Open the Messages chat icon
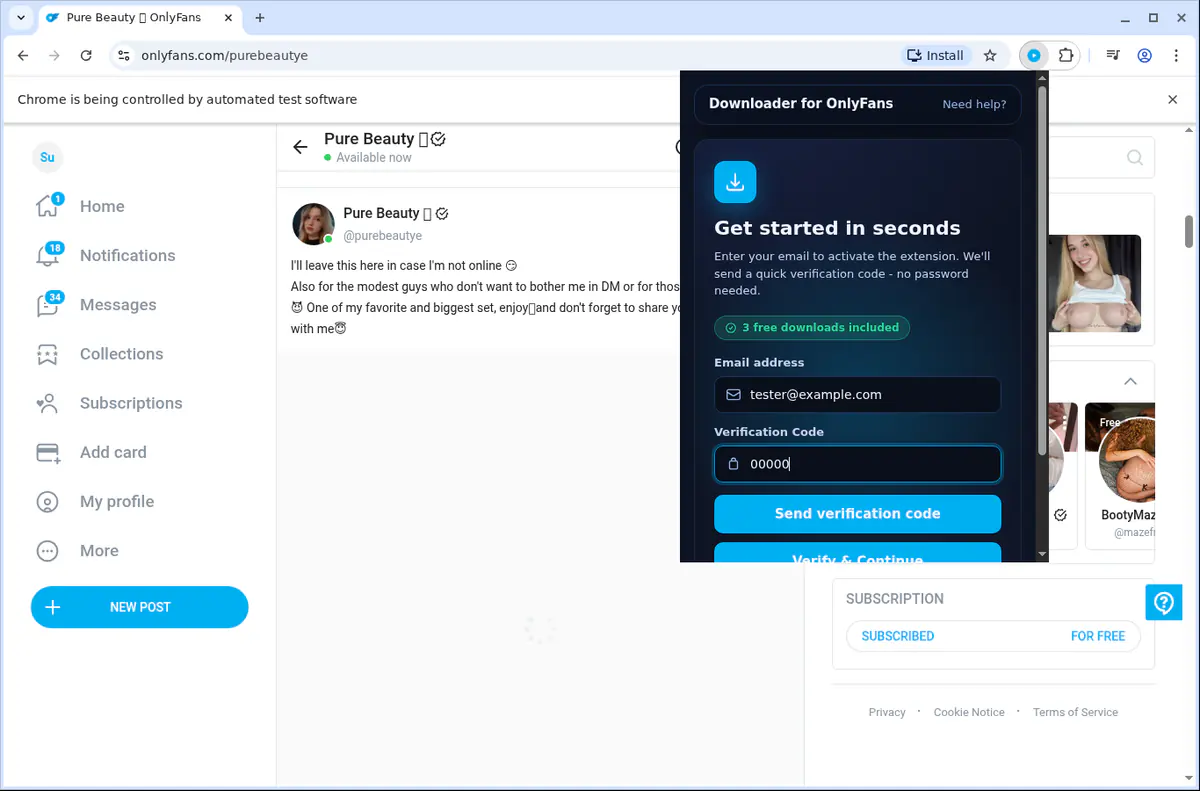The height and width of the screenshot is (791, 1200). click(x=47, y=304)
